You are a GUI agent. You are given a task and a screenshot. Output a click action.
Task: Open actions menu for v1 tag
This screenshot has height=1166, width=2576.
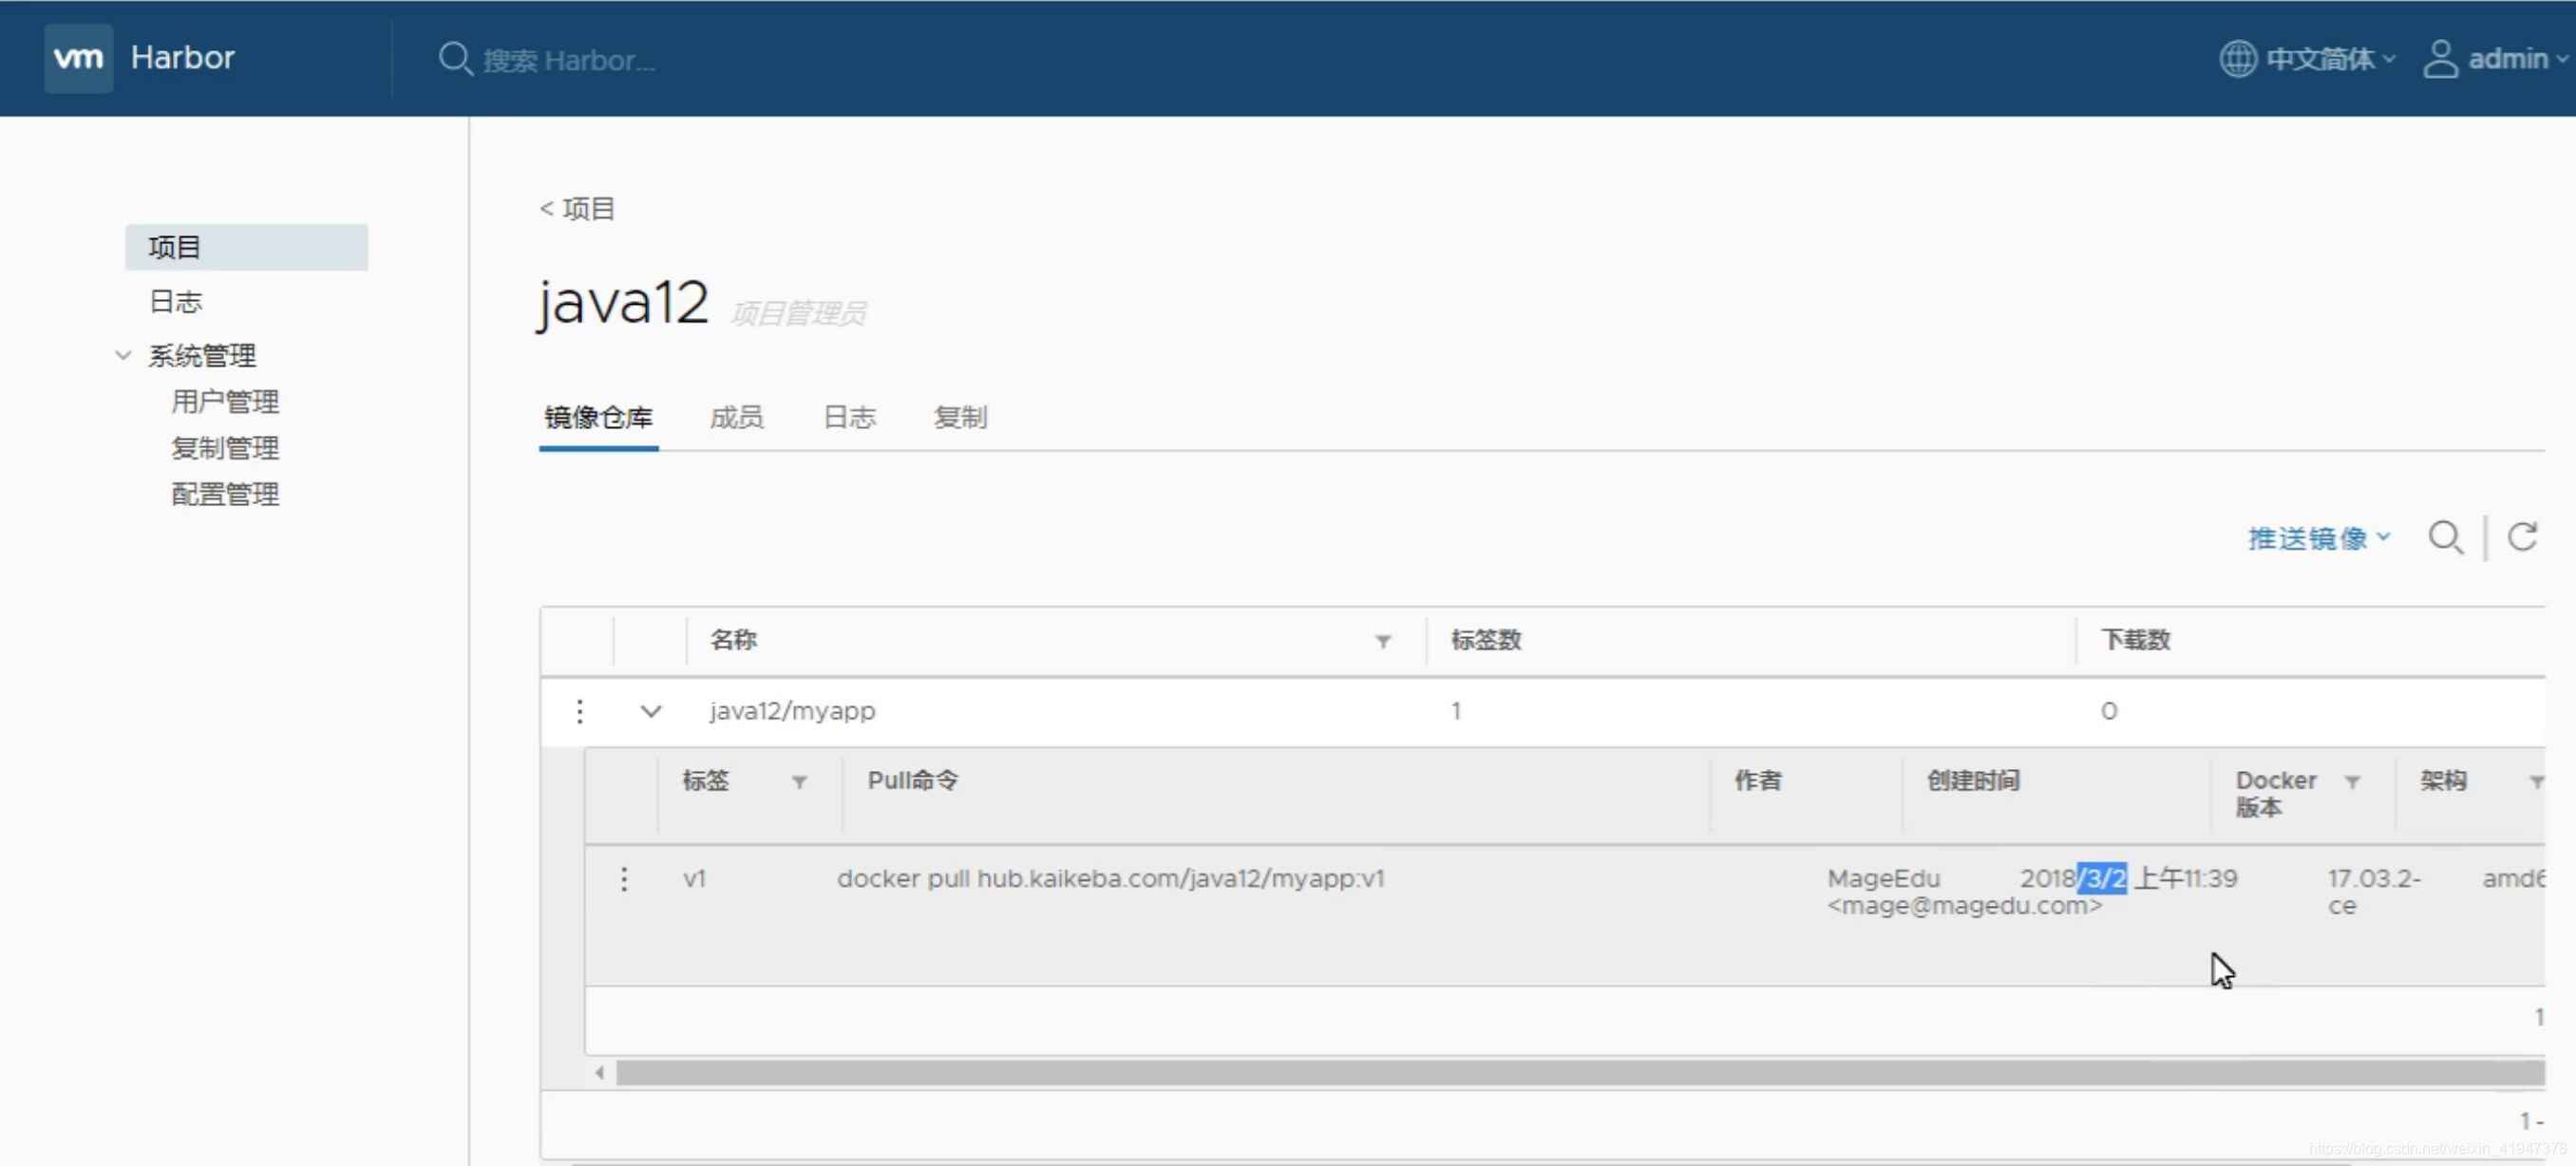[624, 879]
